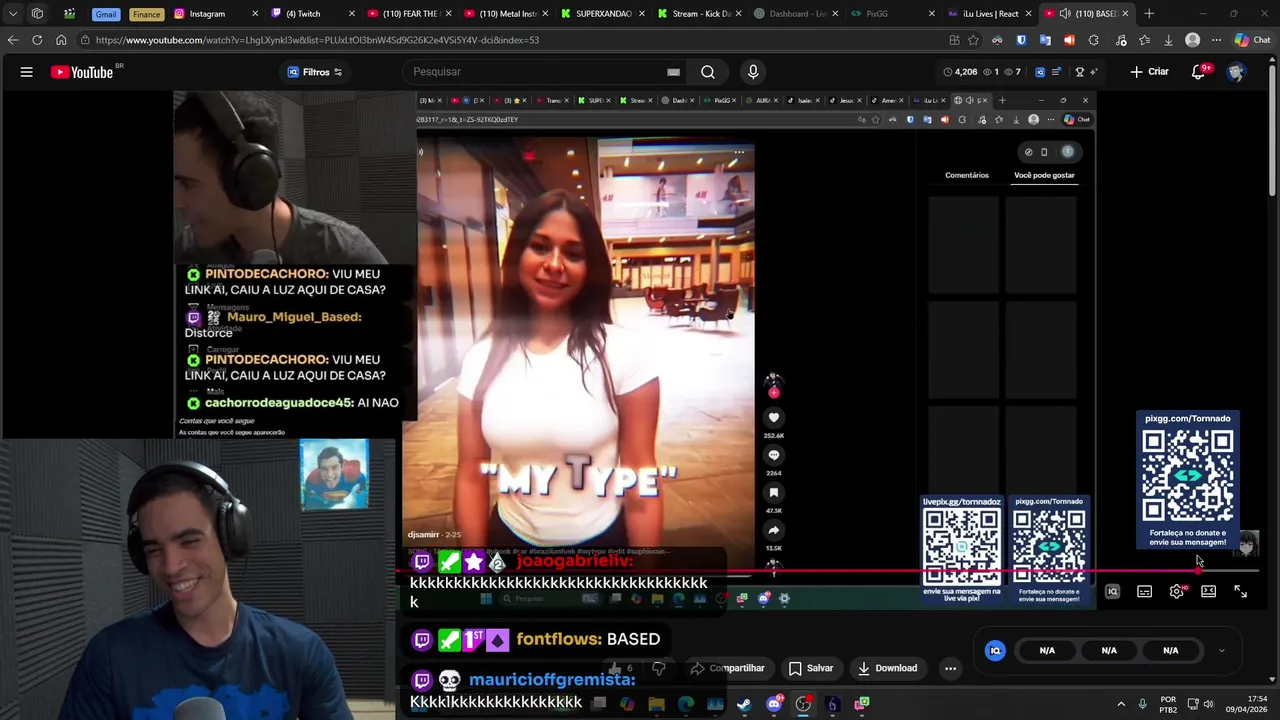
Task: Show hidden system tray icons
Action: [x=1120, y=704]
